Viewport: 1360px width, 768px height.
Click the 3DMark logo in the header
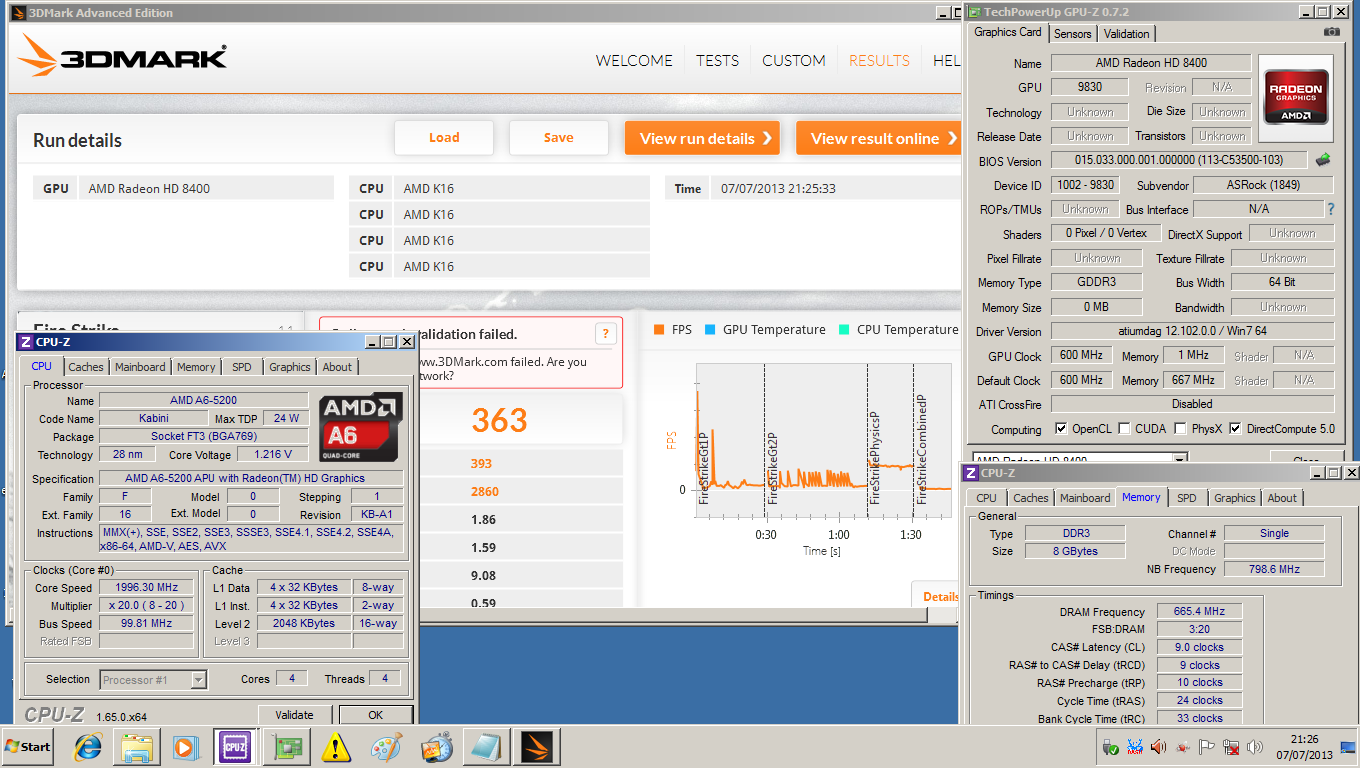coord(122,57)
